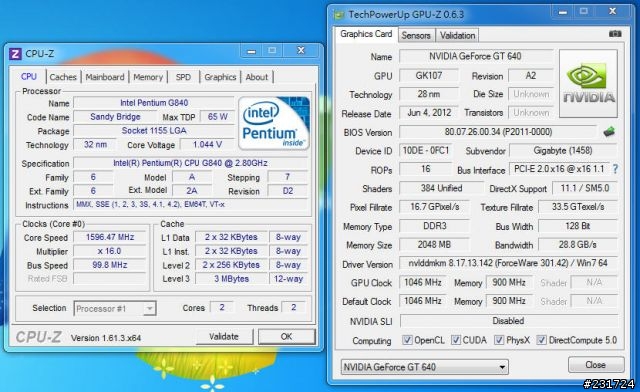This screenshot has height=392, width=640.
Task: Click the Driver Version field
Action: click(508, 263)
